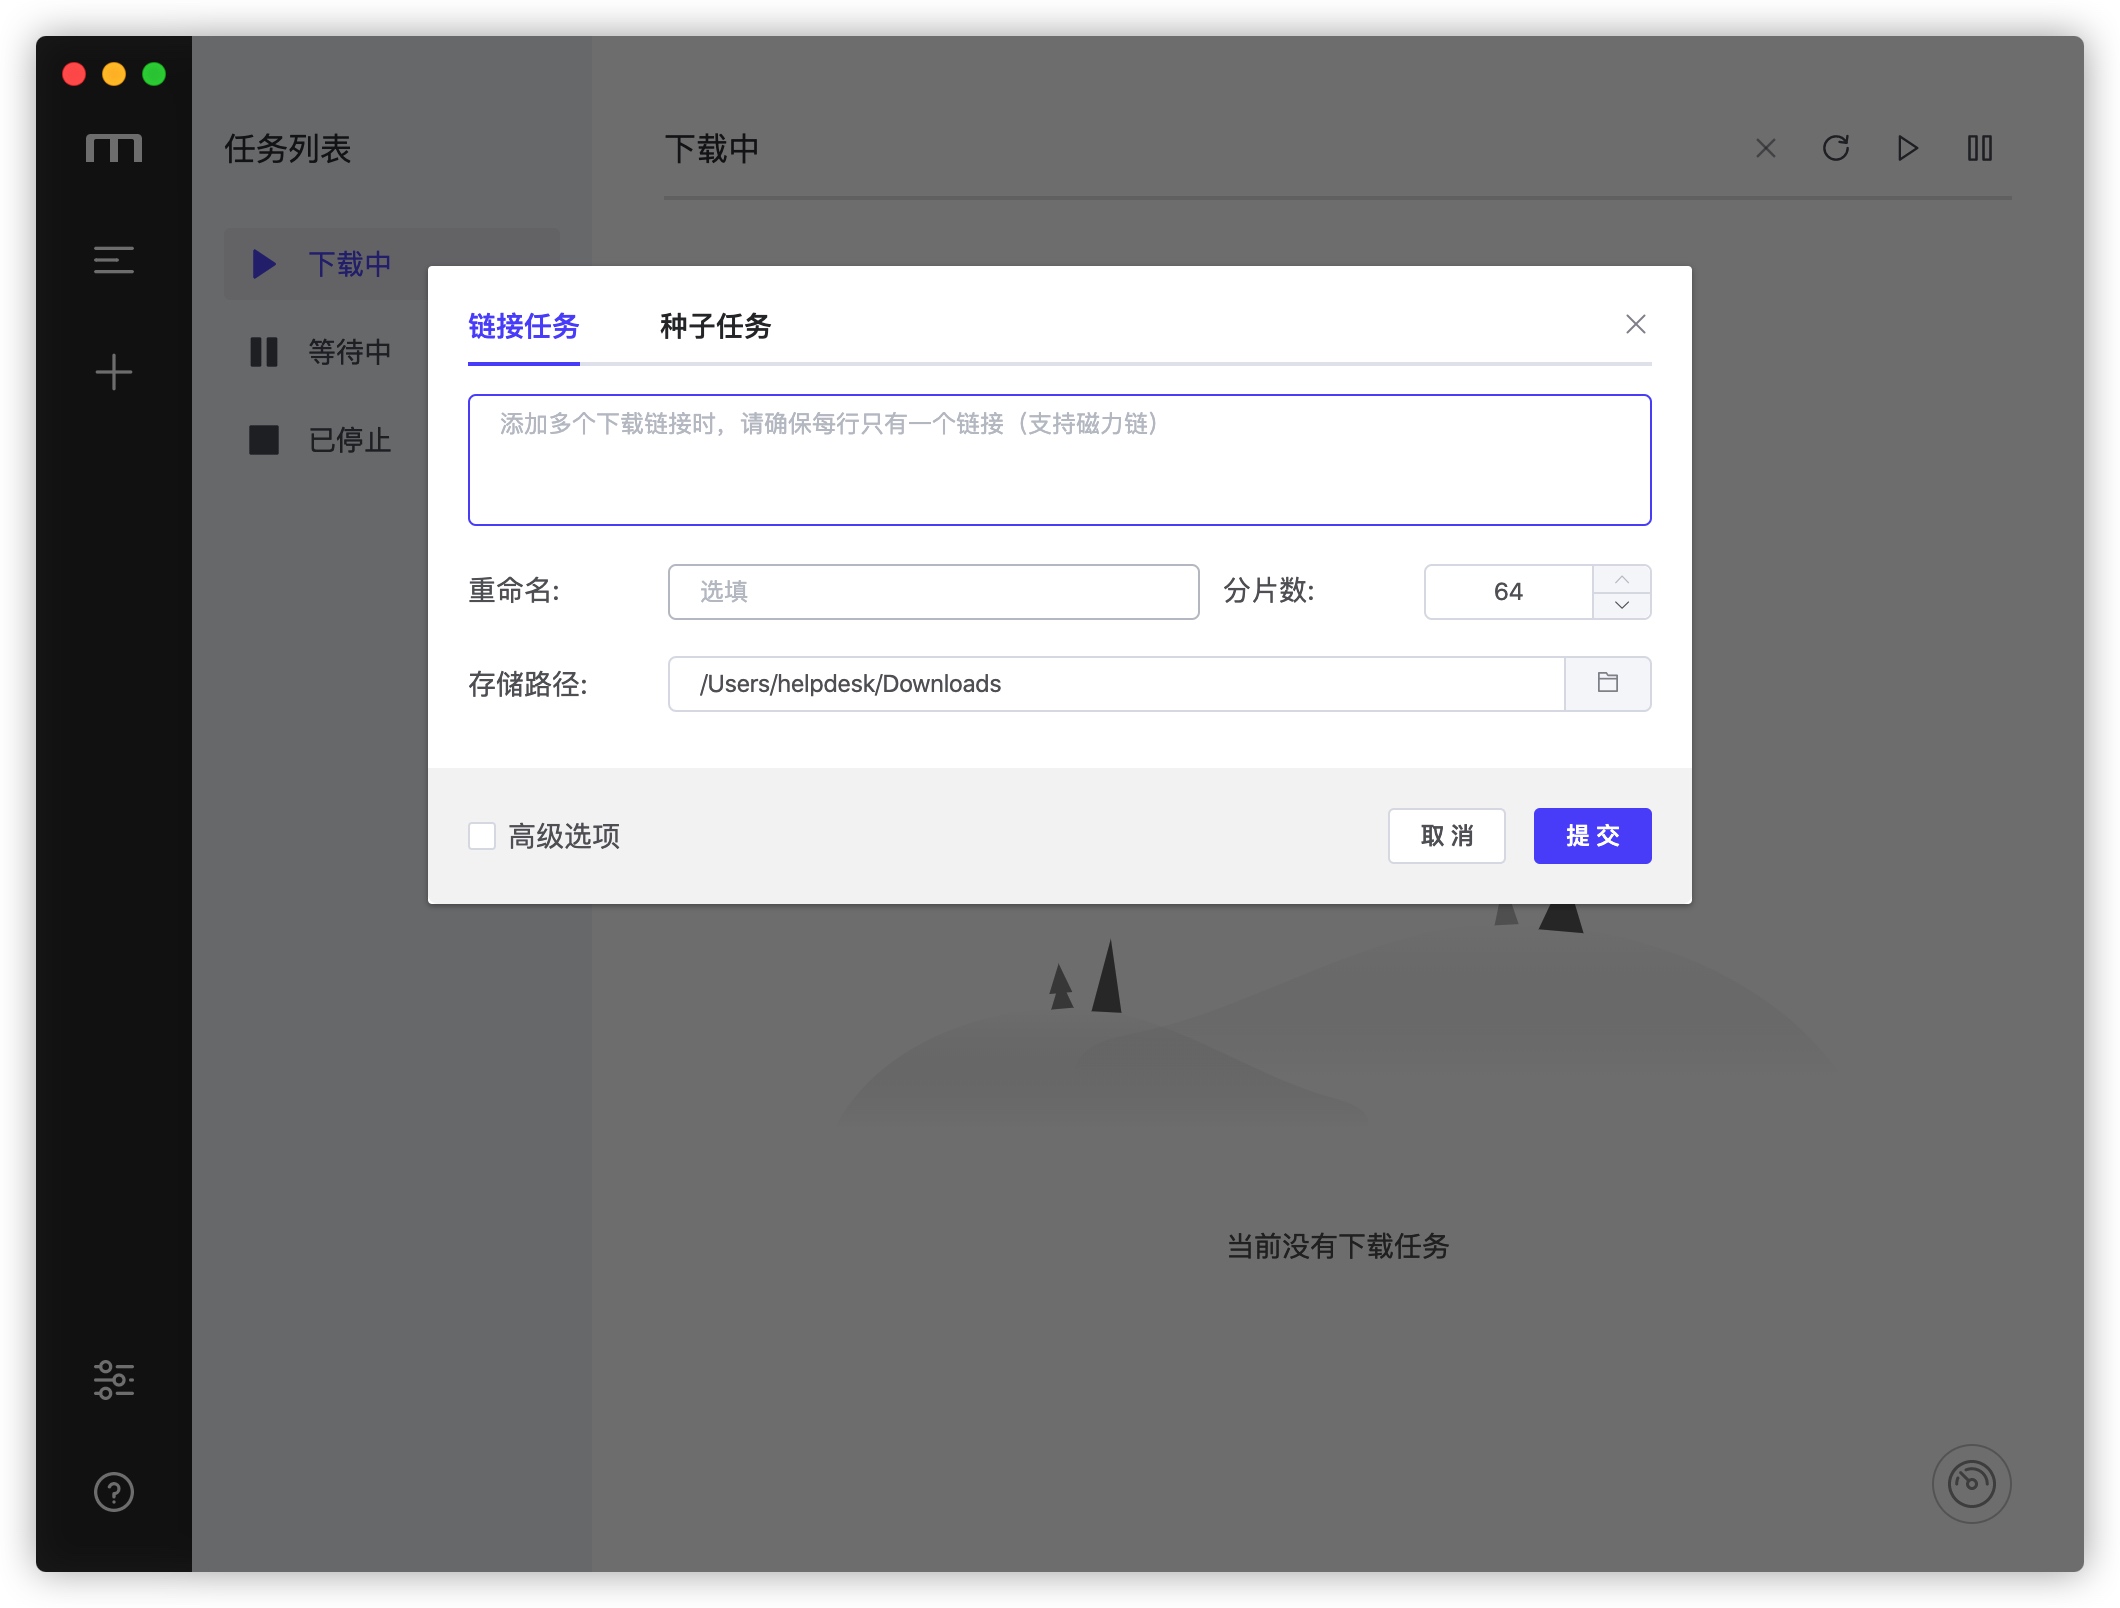Decrease the 分片数 value with the down arrow
Image resolution: width=2120 pixels, height=1608 pixels.
(1621, 605)
